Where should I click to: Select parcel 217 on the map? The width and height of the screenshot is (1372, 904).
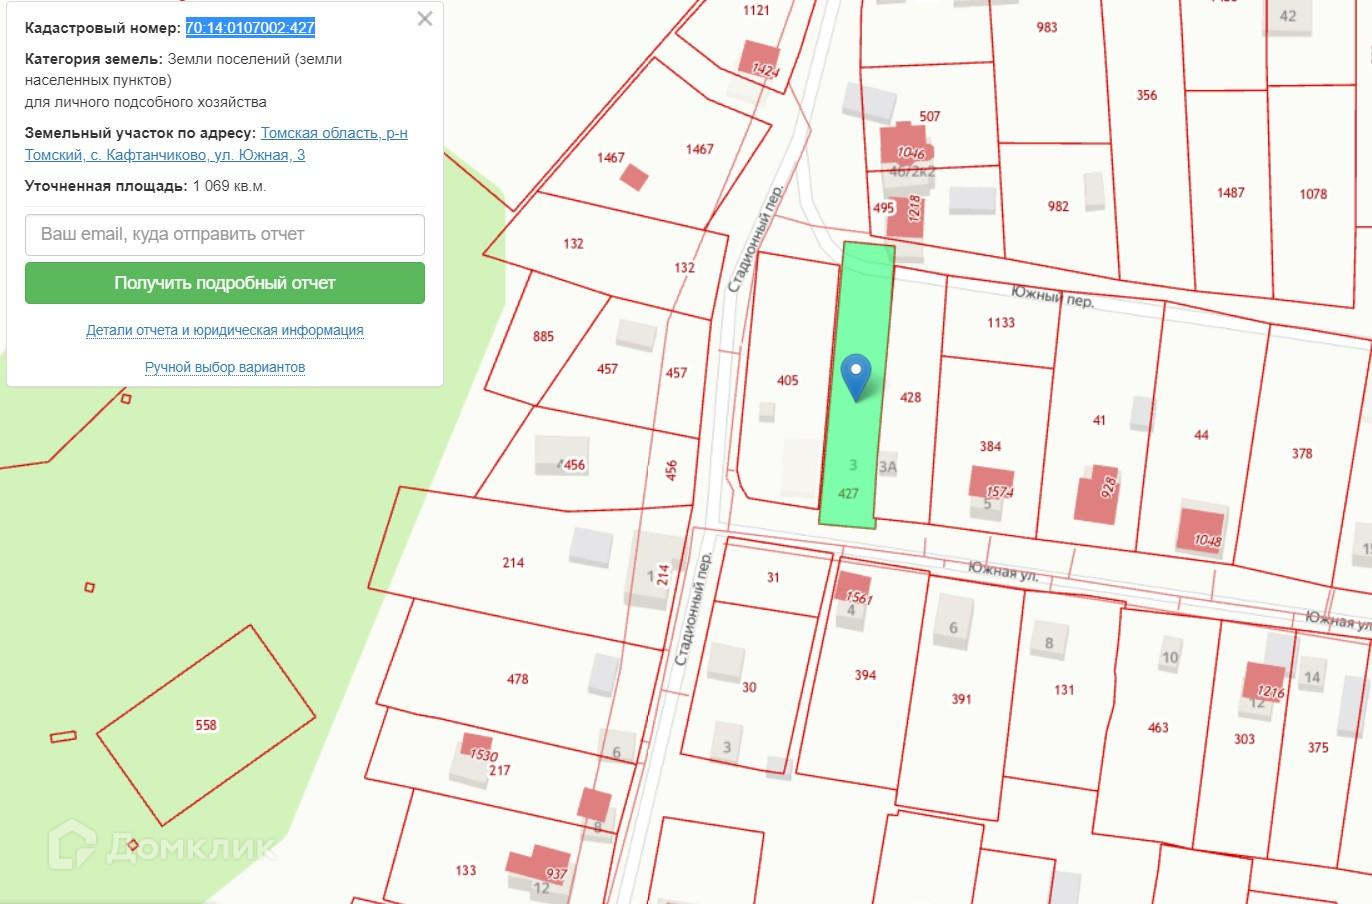click(500, 770)
